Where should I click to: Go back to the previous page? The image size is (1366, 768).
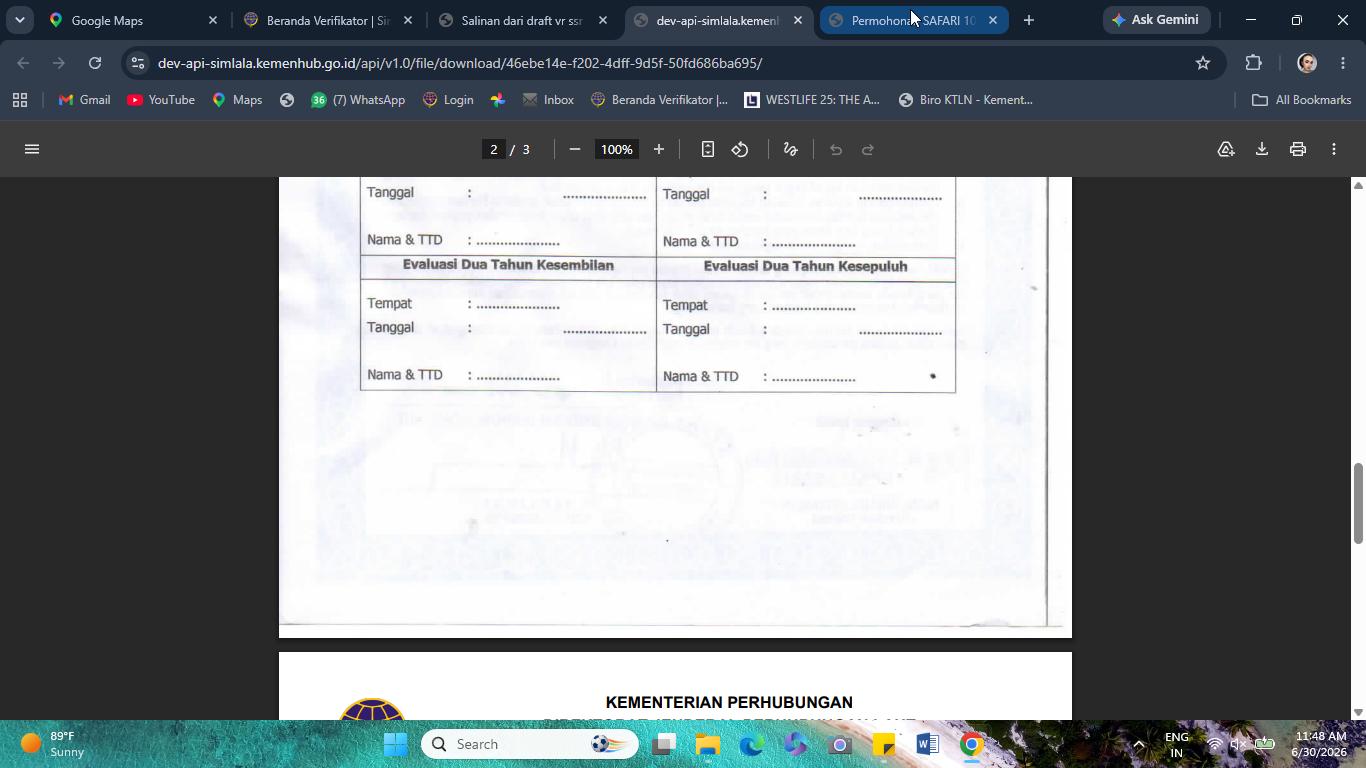tap(24, 63)
